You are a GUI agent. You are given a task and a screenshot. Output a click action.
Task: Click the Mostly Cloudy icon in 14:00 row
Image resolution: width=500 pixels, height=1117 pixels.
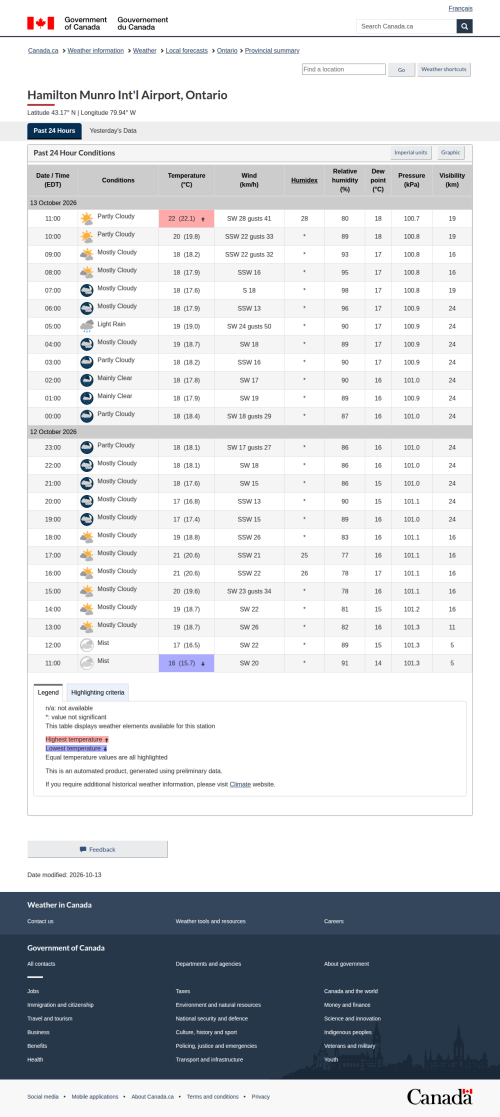(x=86, y=609)
